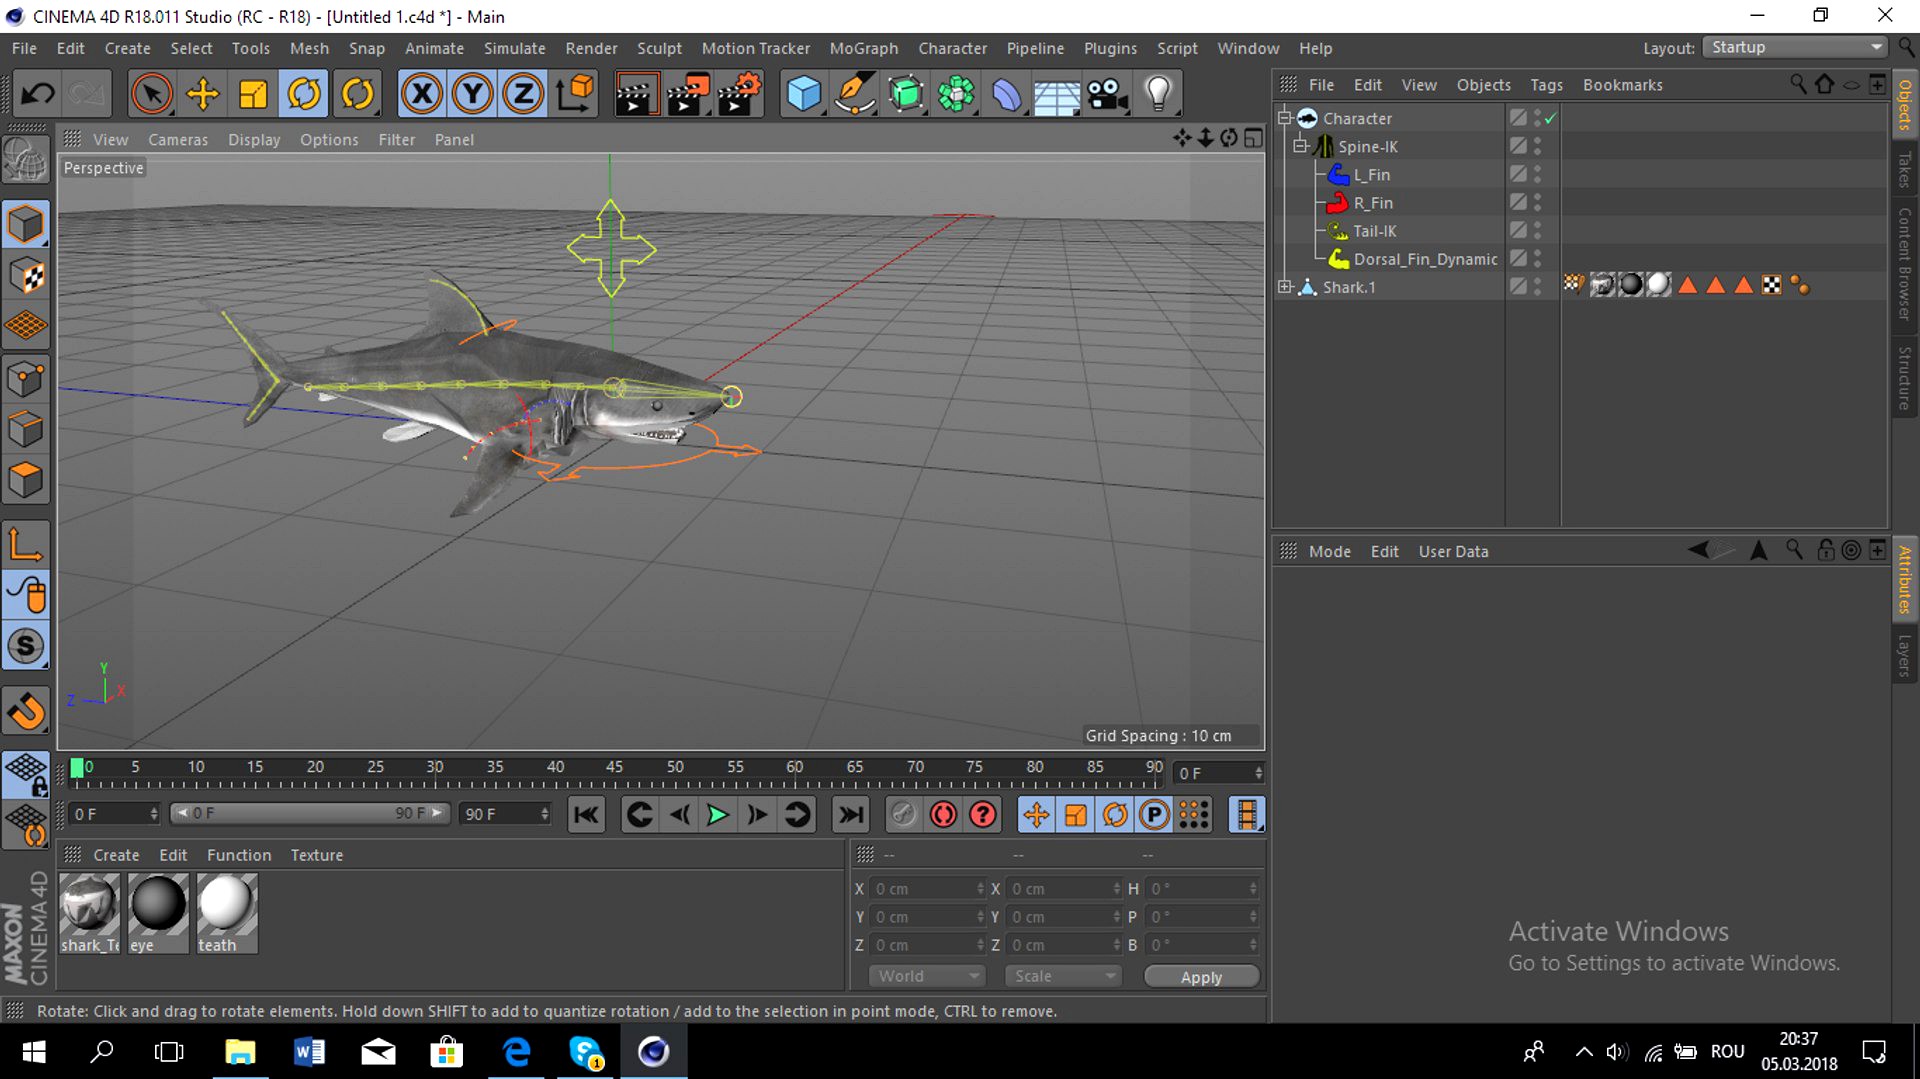
Task: Toggle Character layer checkbox in Object Manager
Action: click(1518, 118)
